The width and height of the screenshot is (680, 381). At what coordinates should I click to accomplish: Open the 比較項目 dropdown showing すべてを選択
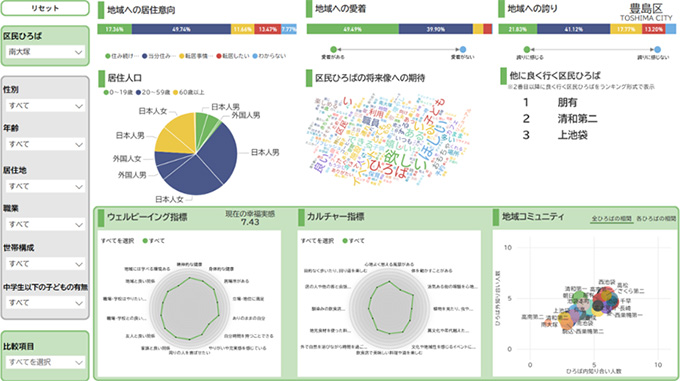pyautogui.click(x=45, y=362)
